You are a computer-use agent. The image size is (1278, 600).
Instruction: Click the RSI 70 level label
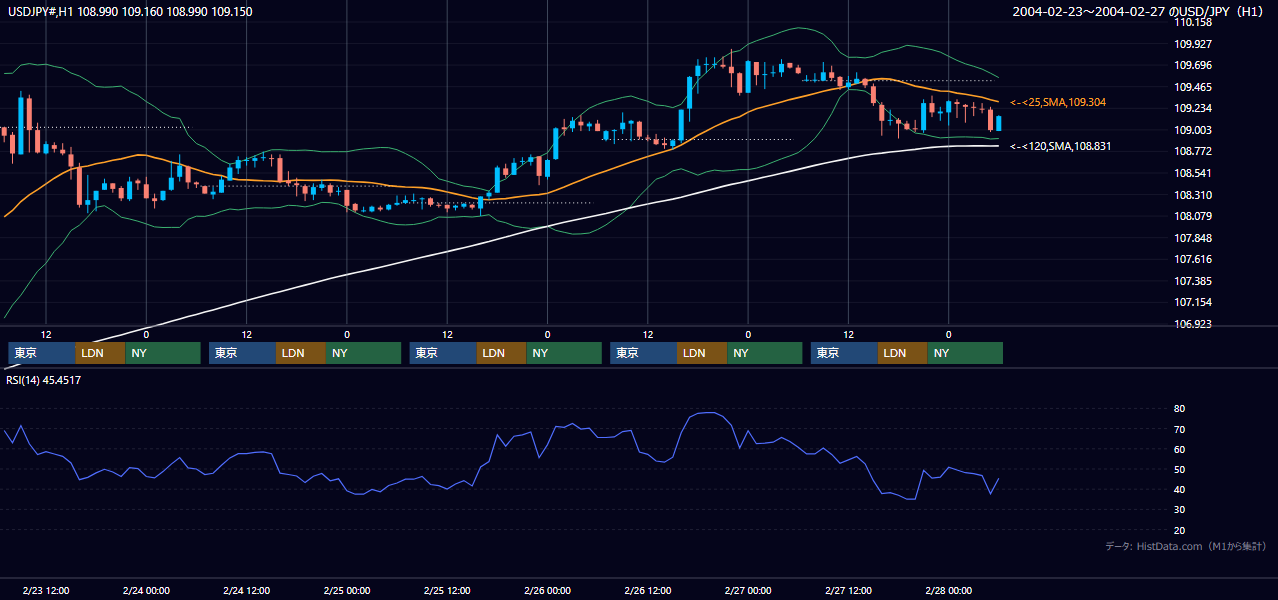[x=1179, y=429]
